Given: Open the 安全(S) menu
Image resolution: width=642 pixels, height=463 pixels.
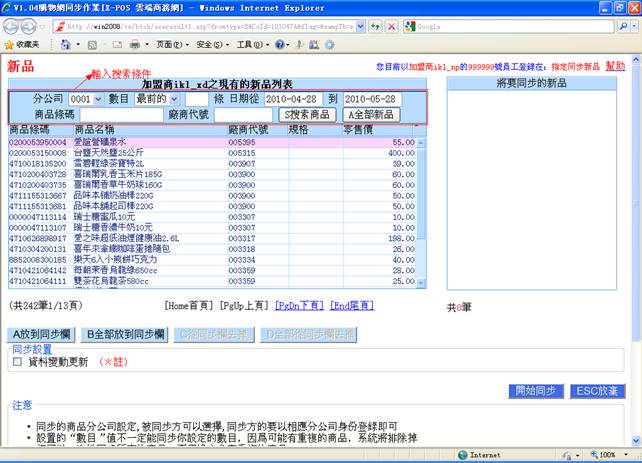Looking at the screenshot, I should 210,45.
